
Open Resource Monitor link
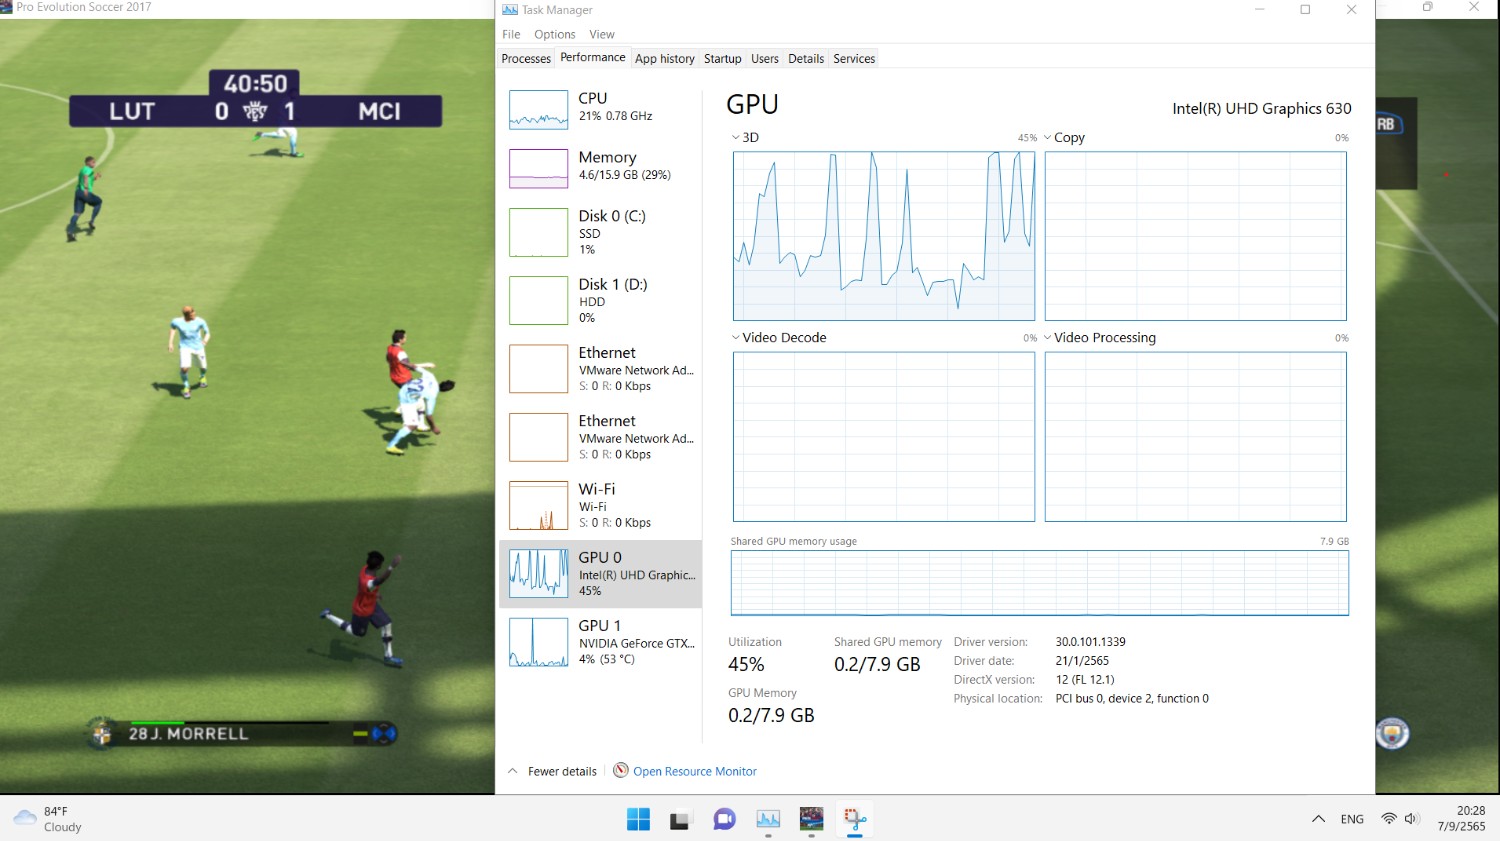click(x=695, y=771)
